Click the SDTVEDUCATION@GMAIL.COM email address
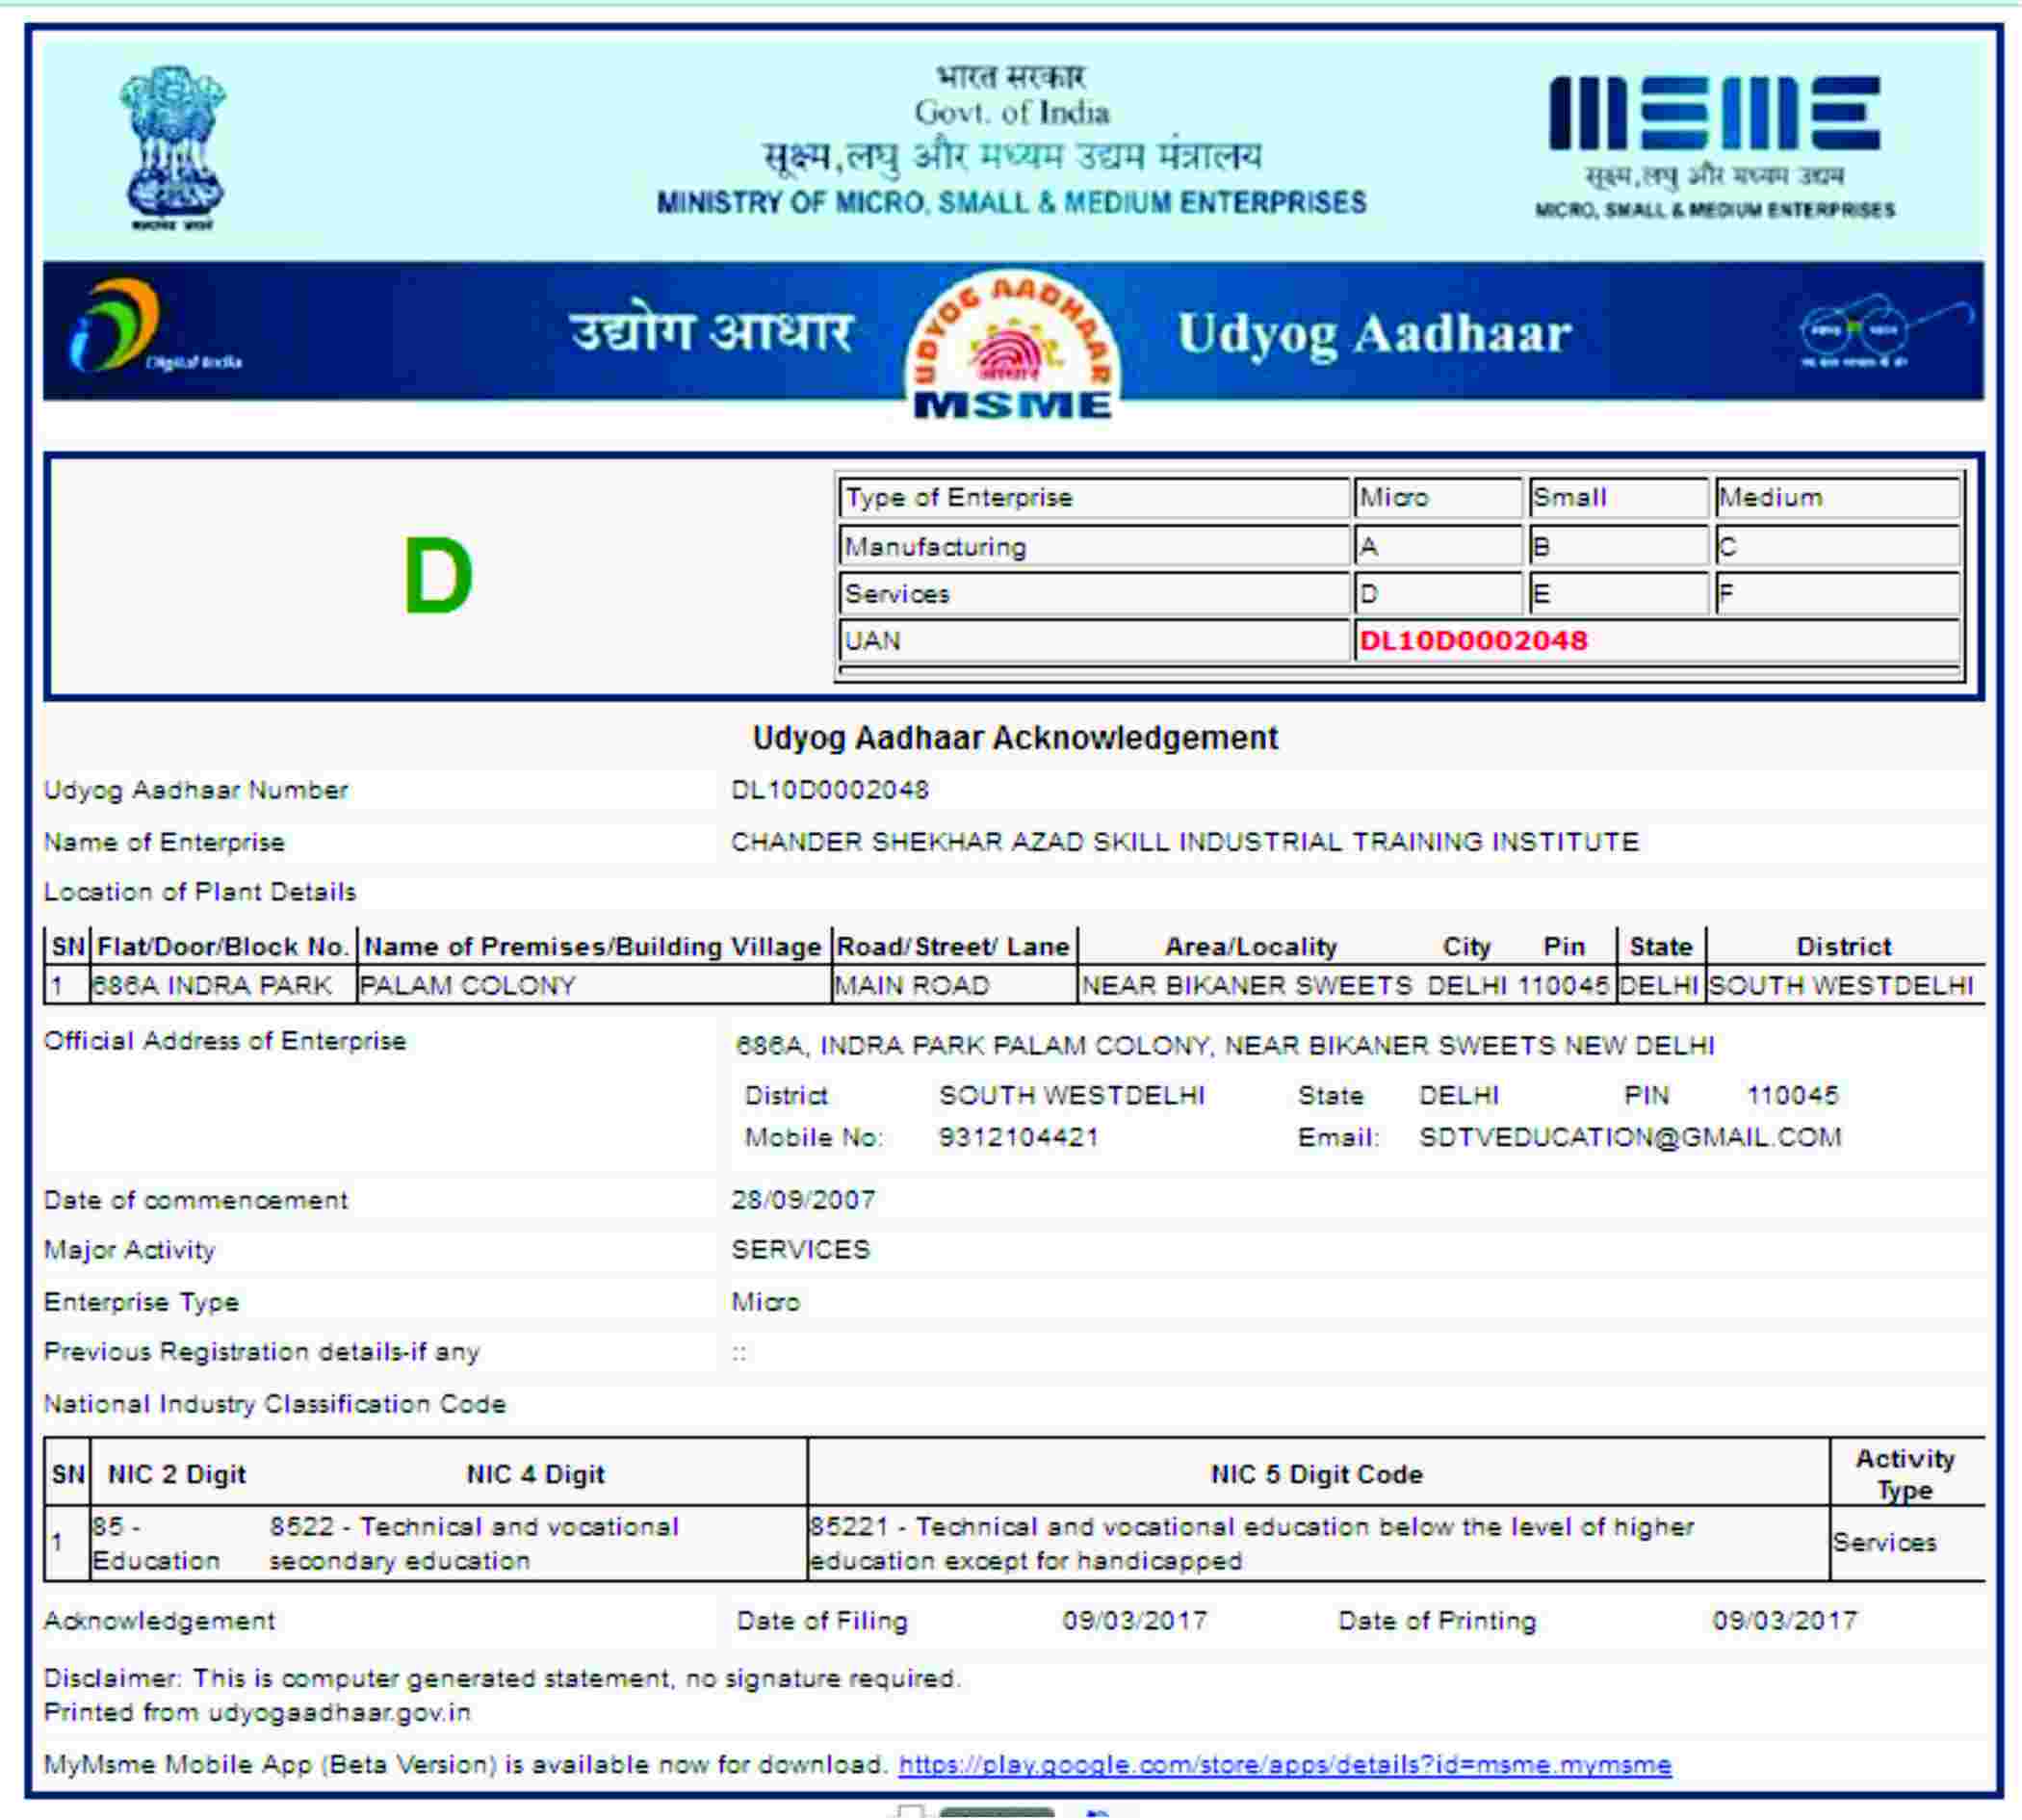This screenshot has width=2022, height=1820. 1629,1137
